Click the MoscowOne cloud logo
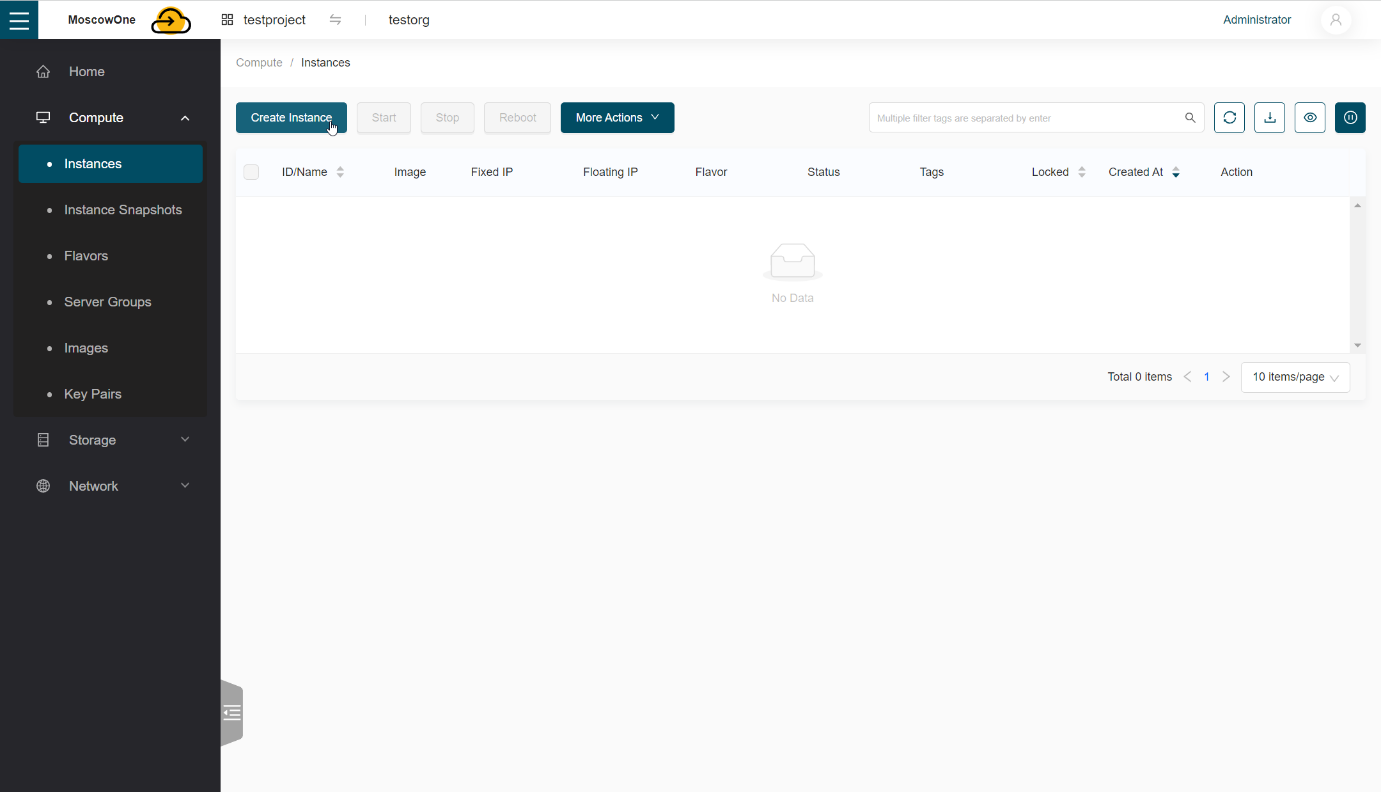Screen dimensions: 1381x792 point(170,19)
